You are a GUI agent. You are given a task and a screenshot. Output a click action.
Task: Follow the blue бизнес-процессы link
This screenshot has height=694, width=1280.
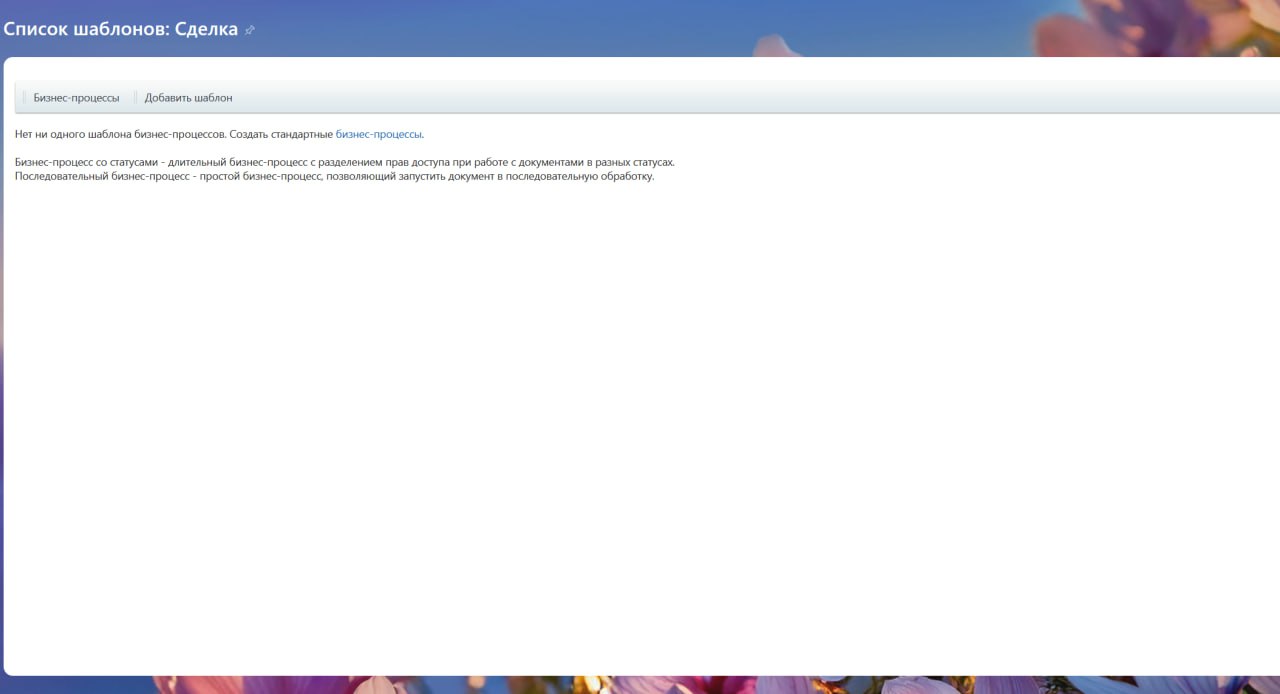coord(378,134)
